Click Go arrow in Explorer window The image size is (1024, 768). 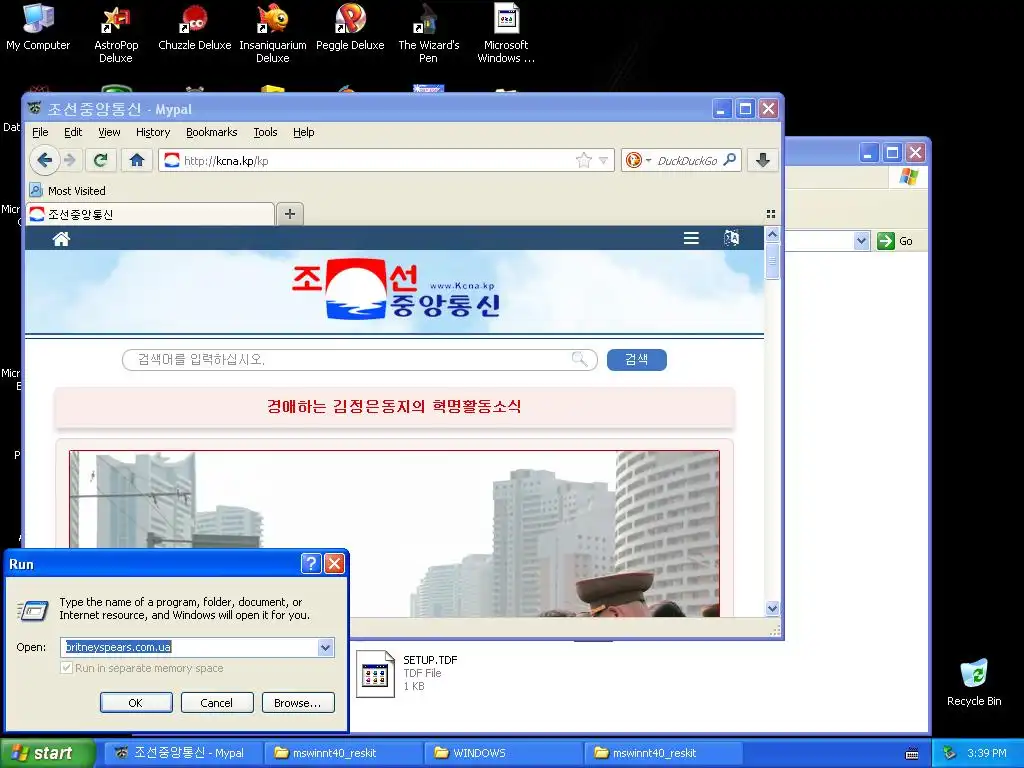[x=886, y=241]
